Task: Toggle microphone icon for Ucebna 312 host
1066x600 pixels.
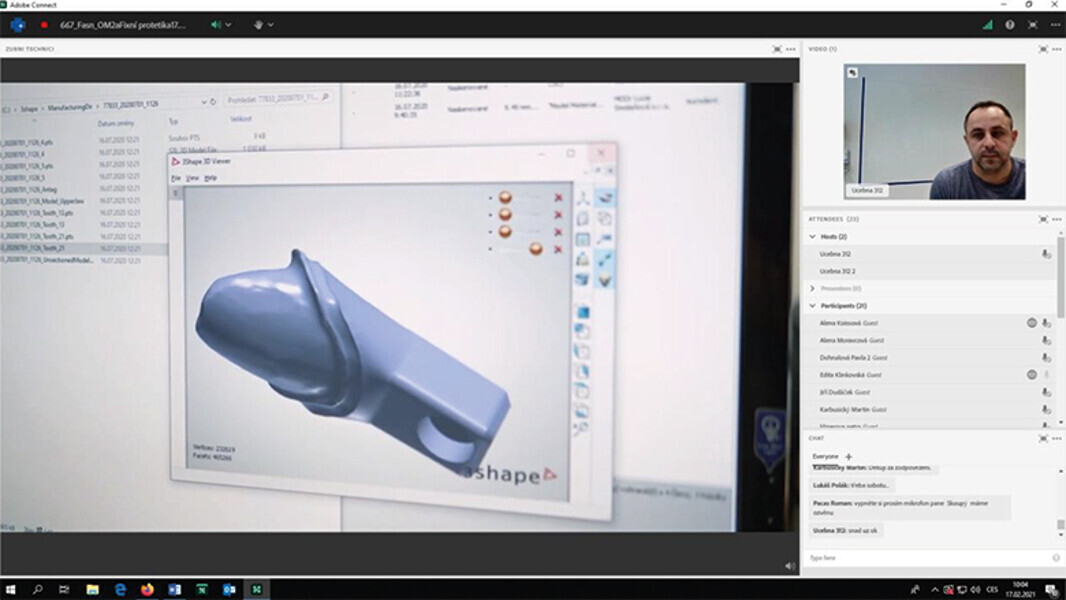Action: click(x=1046, y=254)
